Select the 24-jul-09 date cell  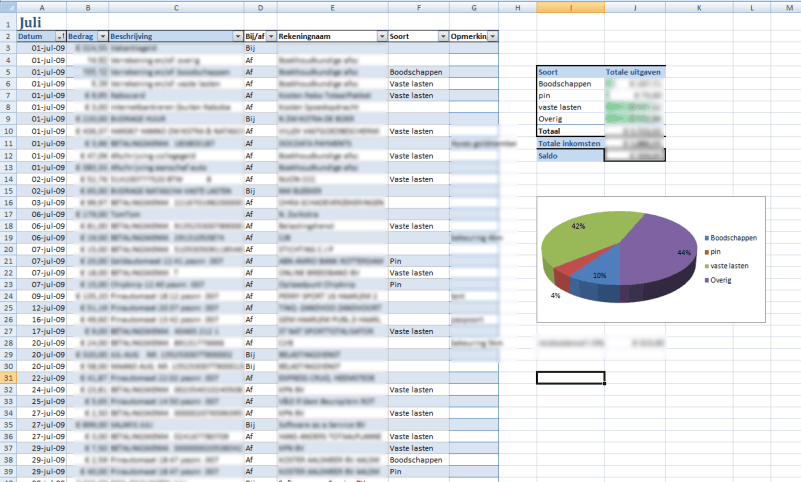[41, 390]
